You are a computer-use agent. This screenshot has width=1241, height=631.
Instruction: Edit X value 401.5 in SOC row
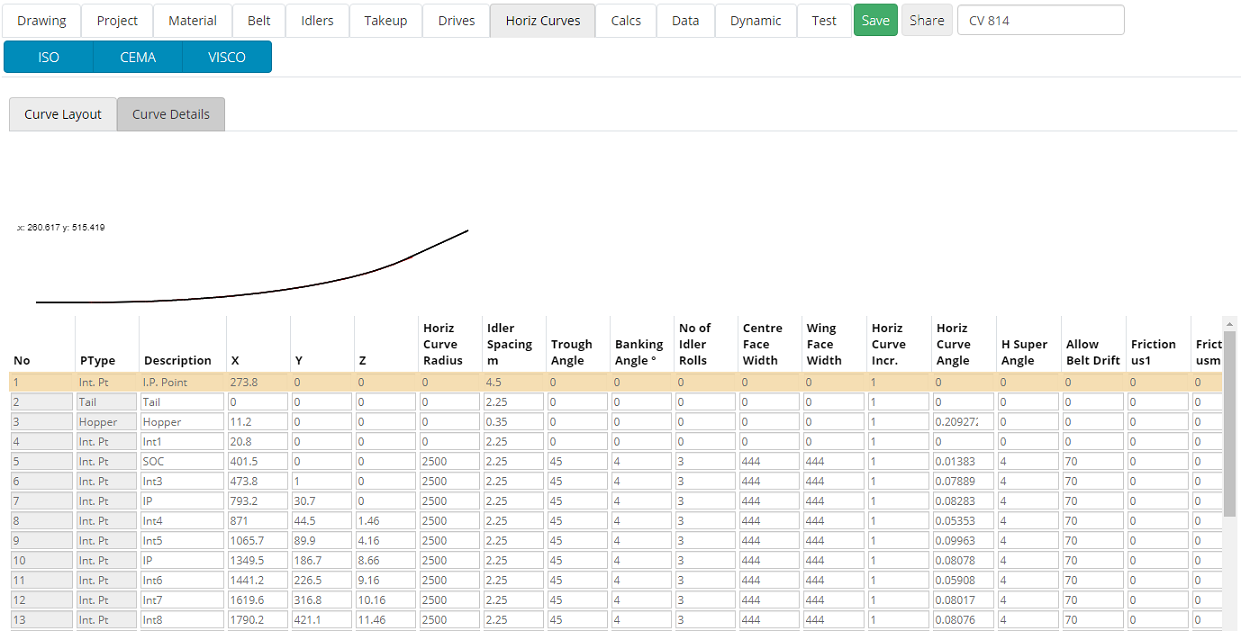tap(259, 461)
